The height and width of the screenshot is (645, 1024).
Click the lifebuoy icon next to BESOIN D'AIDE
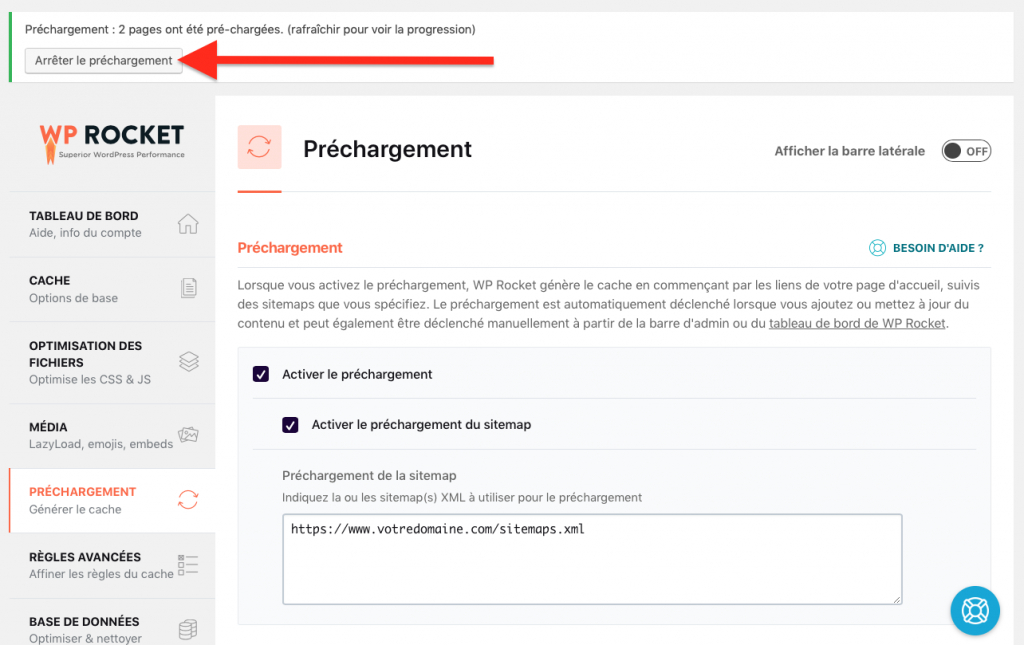[x=879, y=247]
